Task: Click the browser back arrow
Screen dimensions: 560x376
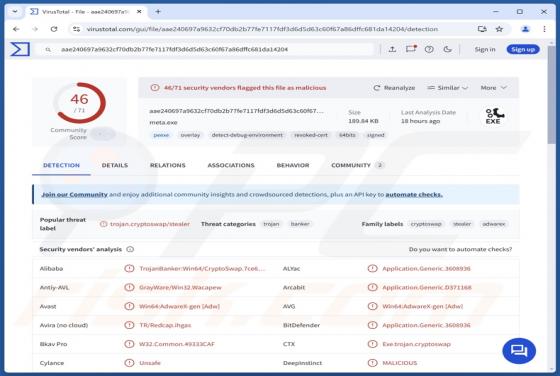Action: pyautogui.click(x=16, y=29)
